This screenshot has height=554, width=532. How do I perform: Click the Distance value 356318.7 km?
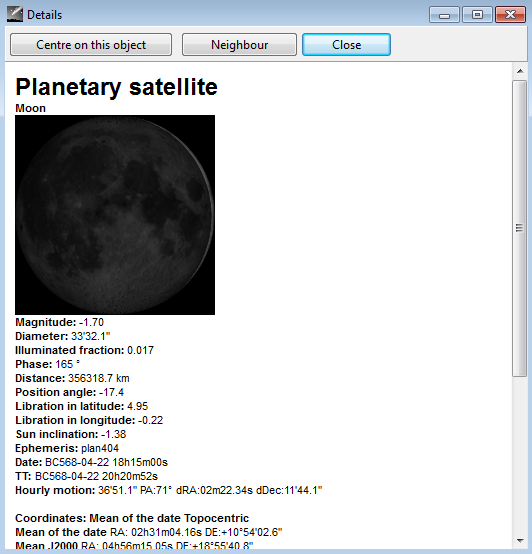point(99,378)
